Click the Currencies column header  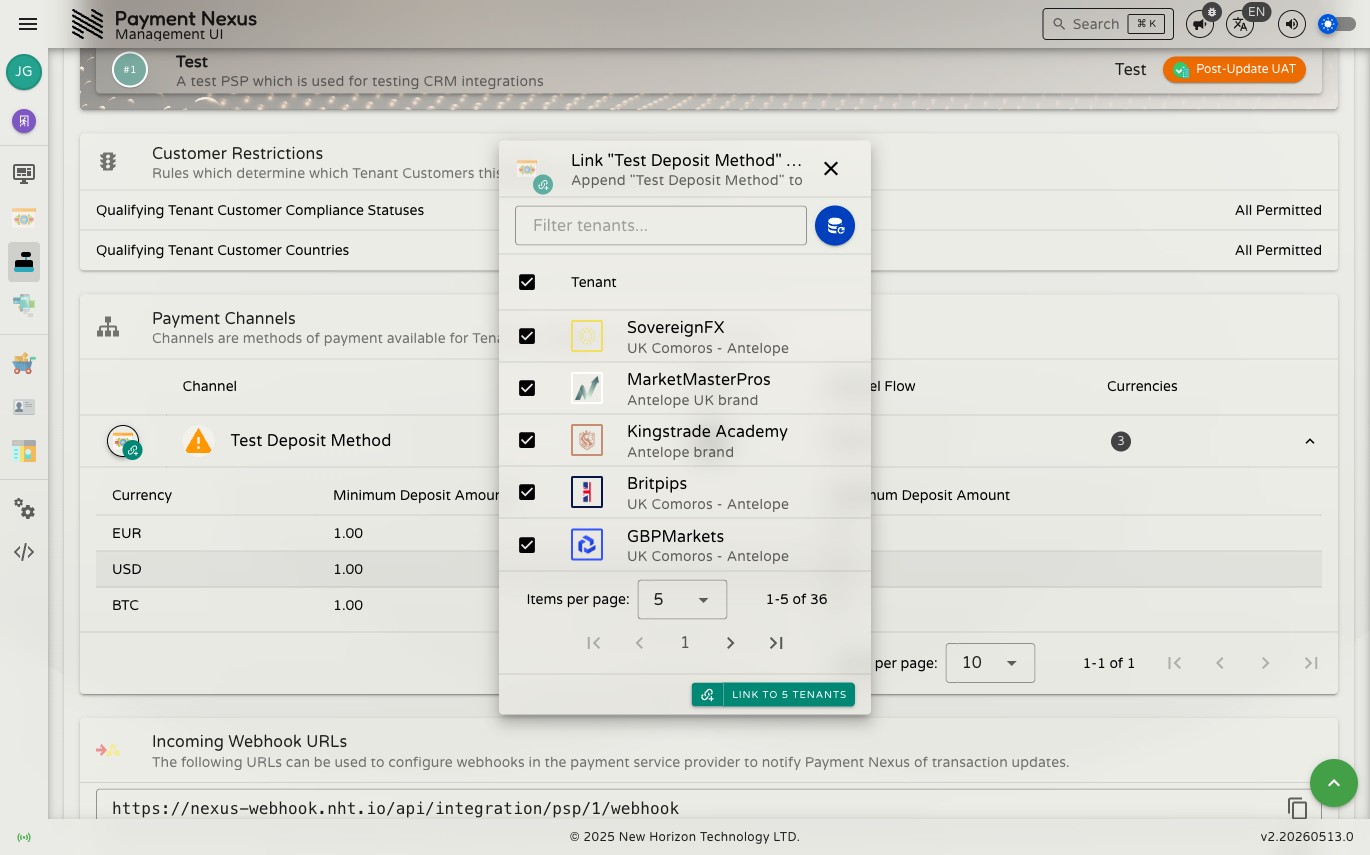coord(1142,386)
